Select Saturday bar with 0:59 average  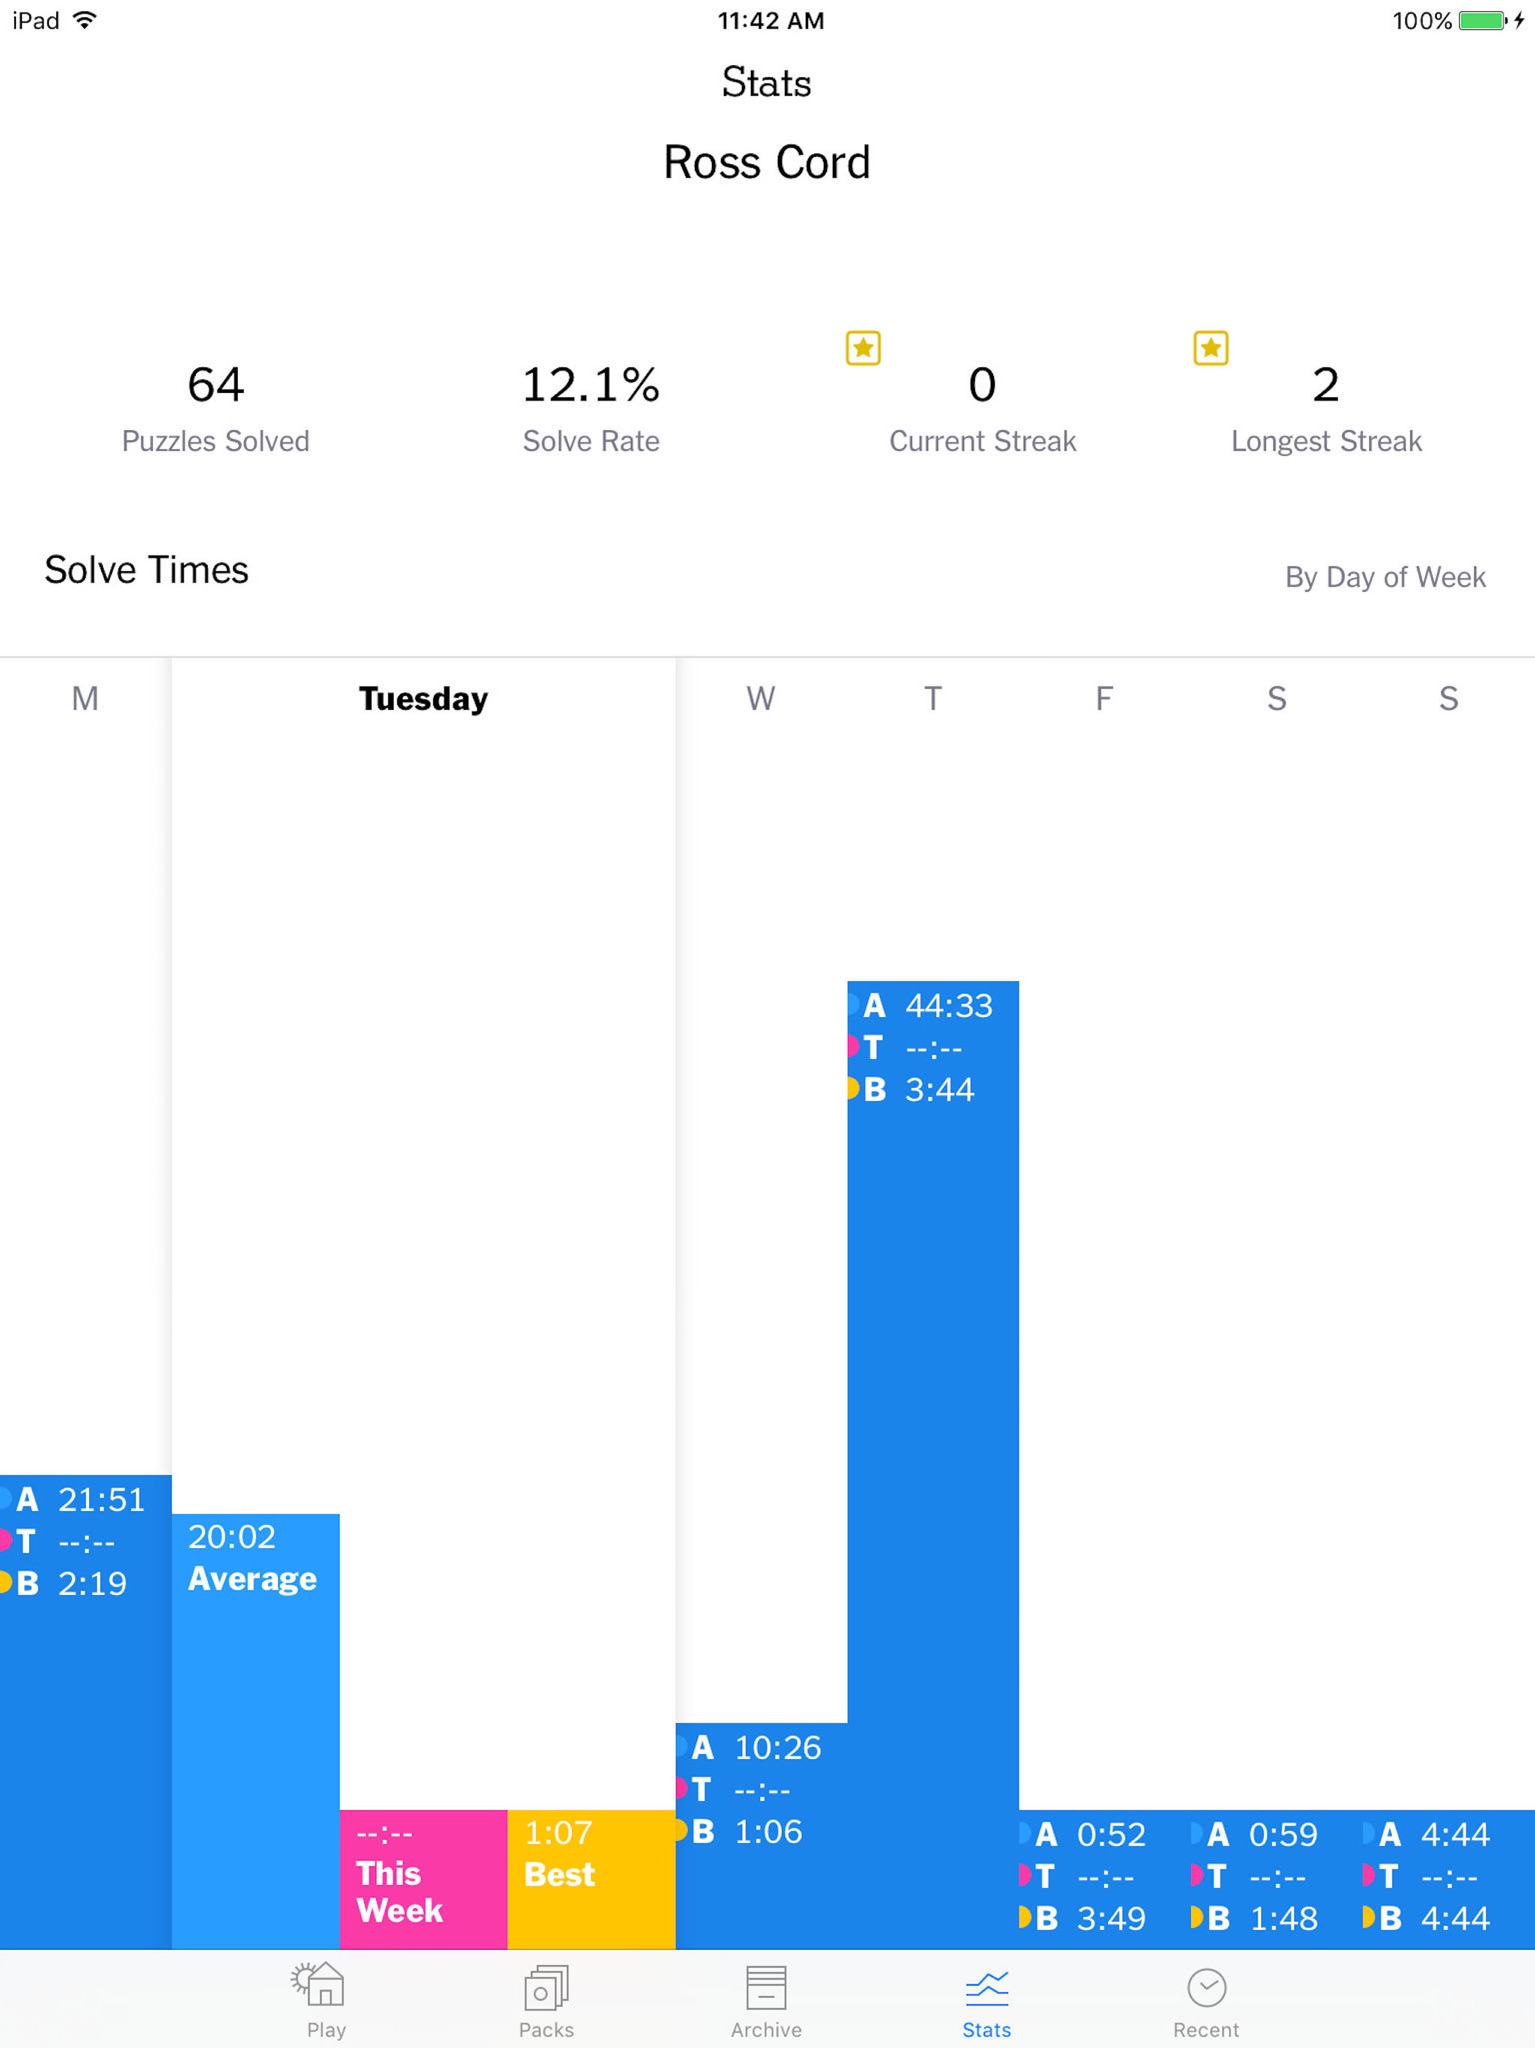pos(1277,1879)
